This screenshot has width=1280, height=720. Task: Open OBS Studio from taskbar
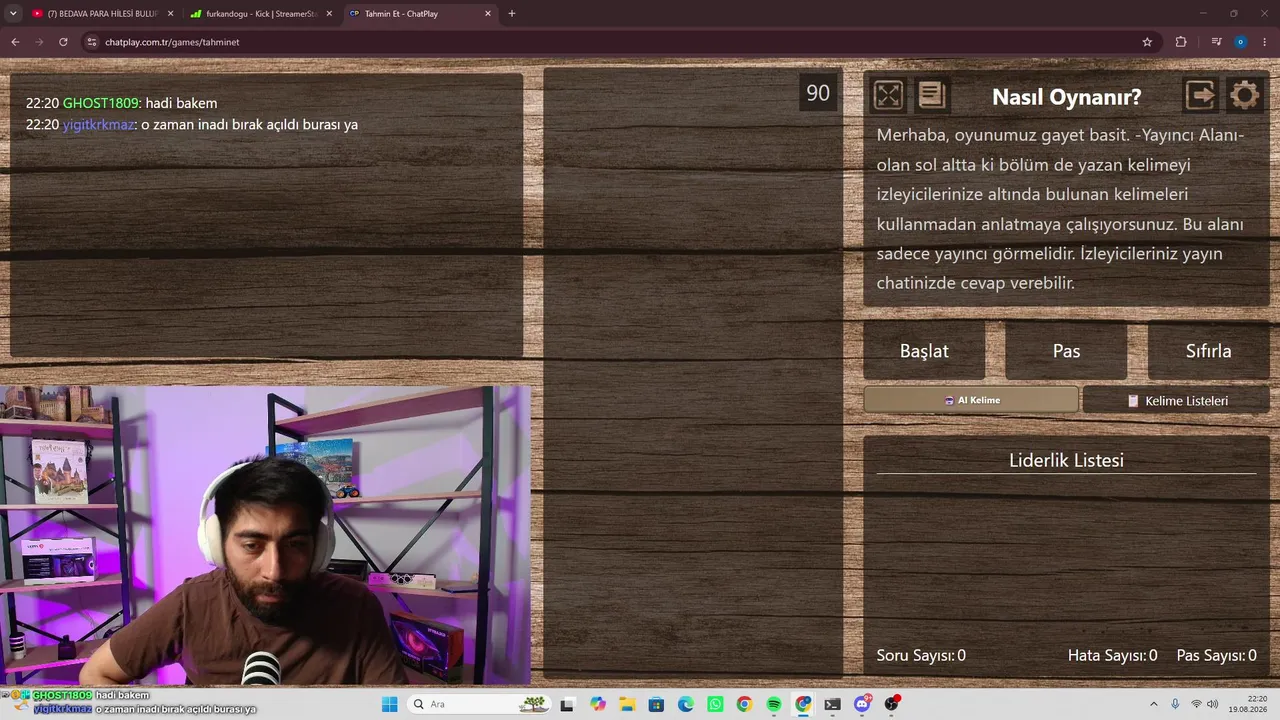[892, 704]
